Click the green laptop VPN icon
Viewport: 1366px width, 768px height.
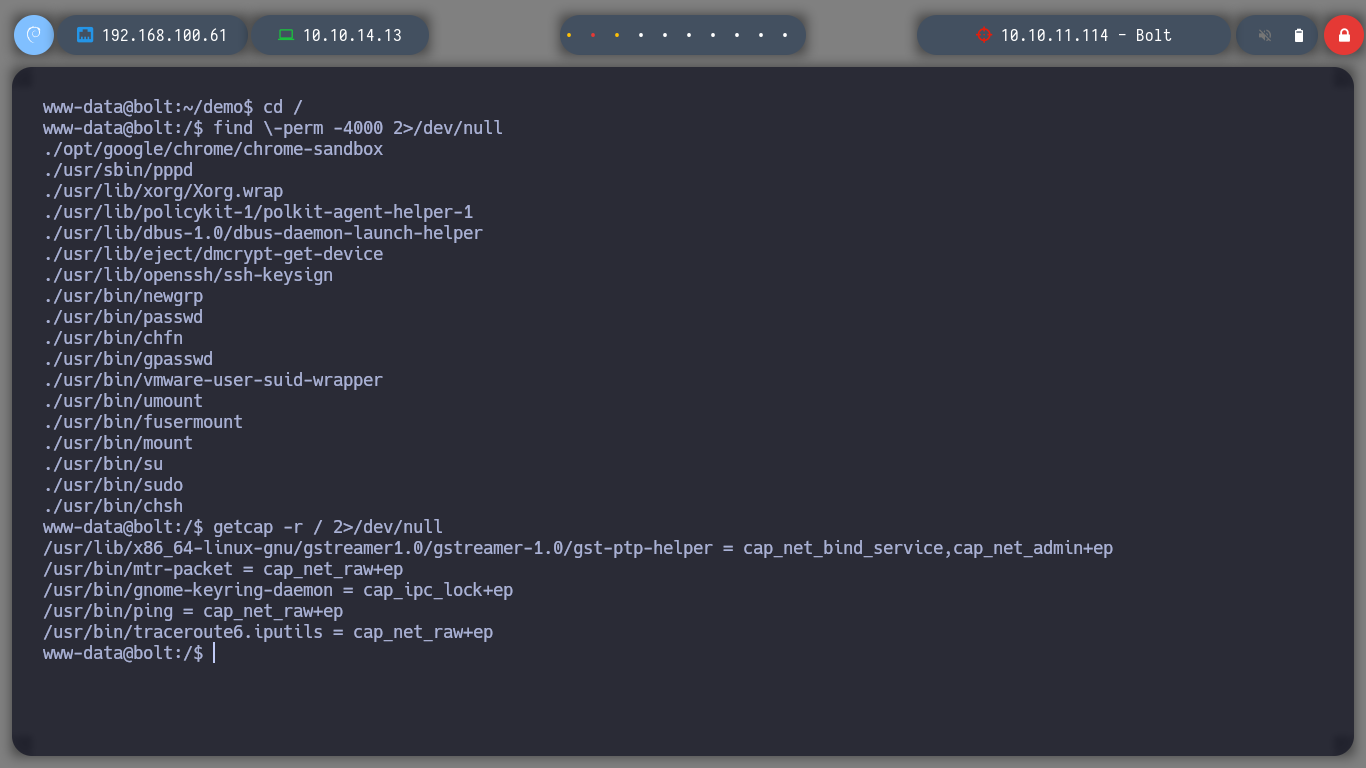click(x=286, y=35)
